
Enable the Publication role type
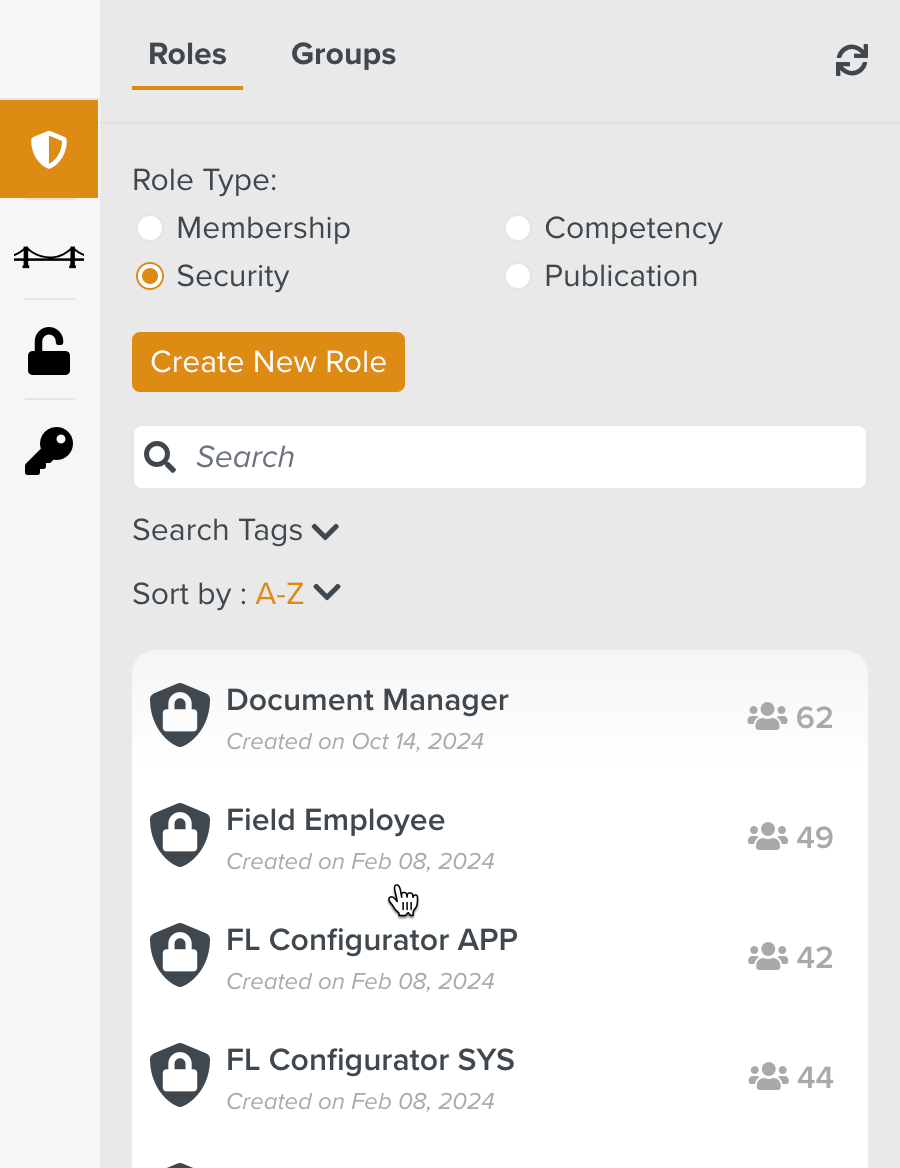pyautogui.click(x=517, y=276)
